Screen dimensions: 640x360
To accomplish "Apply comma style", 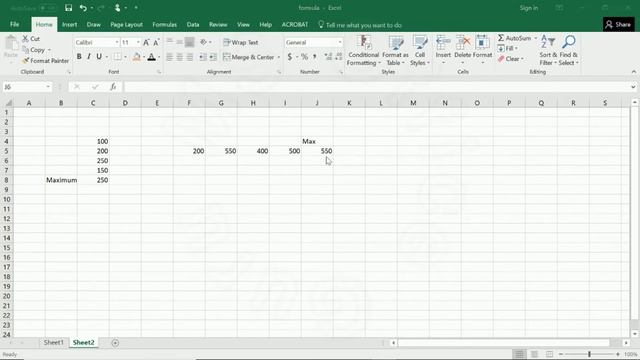I will (x=314, y=57).
